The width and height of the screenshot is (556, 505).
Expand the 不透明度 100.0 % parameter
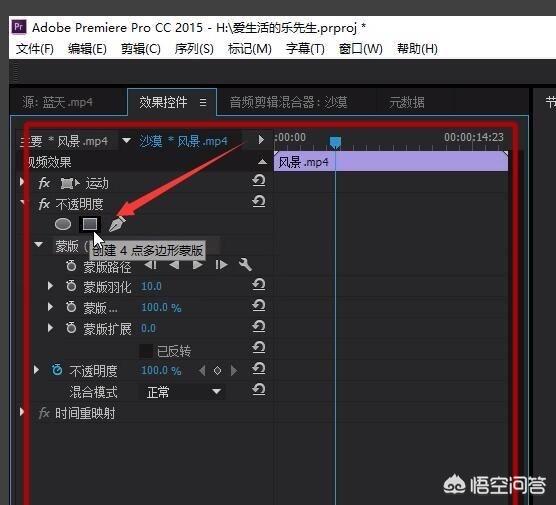click(x=36, y=370)
